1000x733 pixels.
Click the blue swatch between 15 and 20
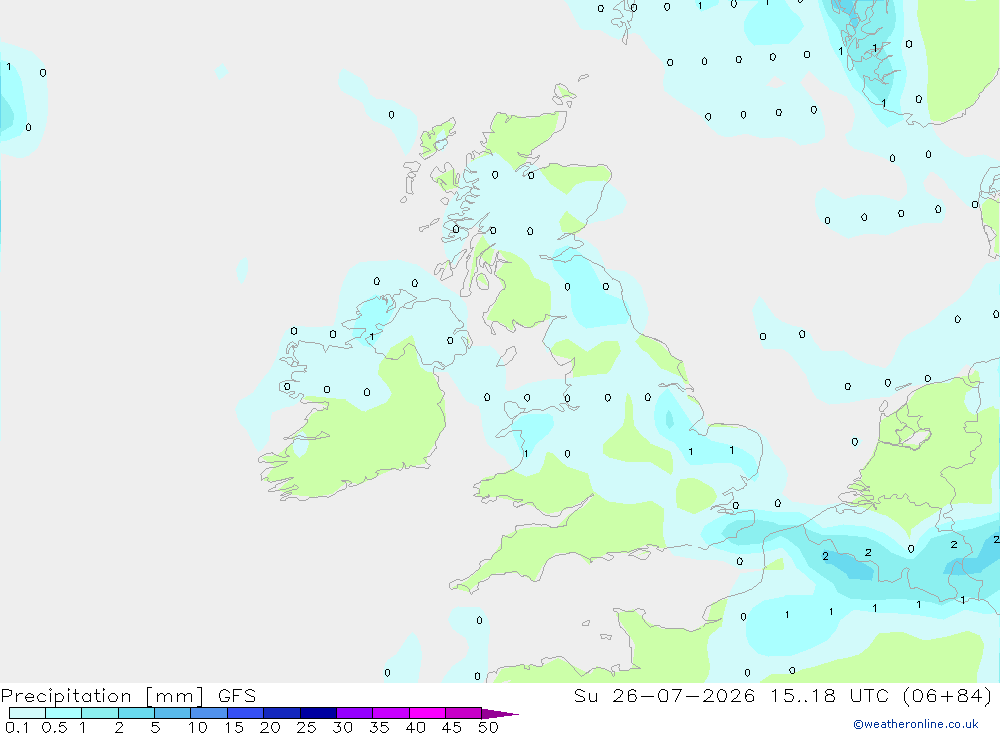pos(246,713)
